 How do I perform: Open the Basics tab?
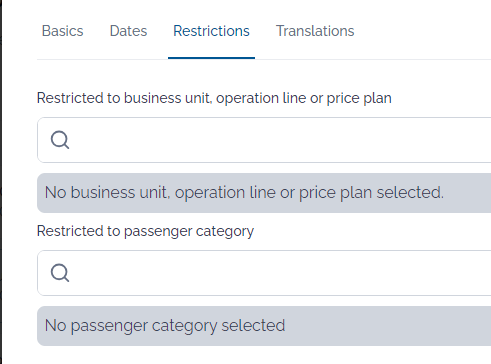[x=62, y=31]
